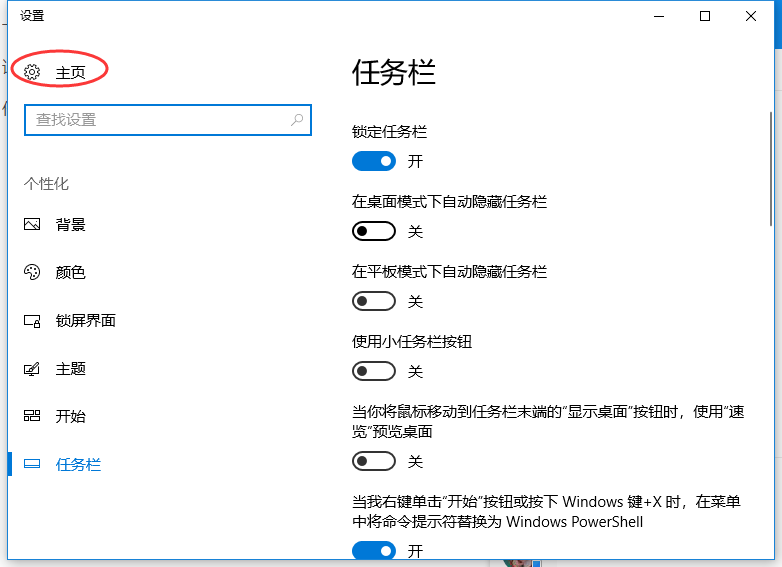
Task: Enable 速览 preview desktop toggle
Action: [374, 461]
